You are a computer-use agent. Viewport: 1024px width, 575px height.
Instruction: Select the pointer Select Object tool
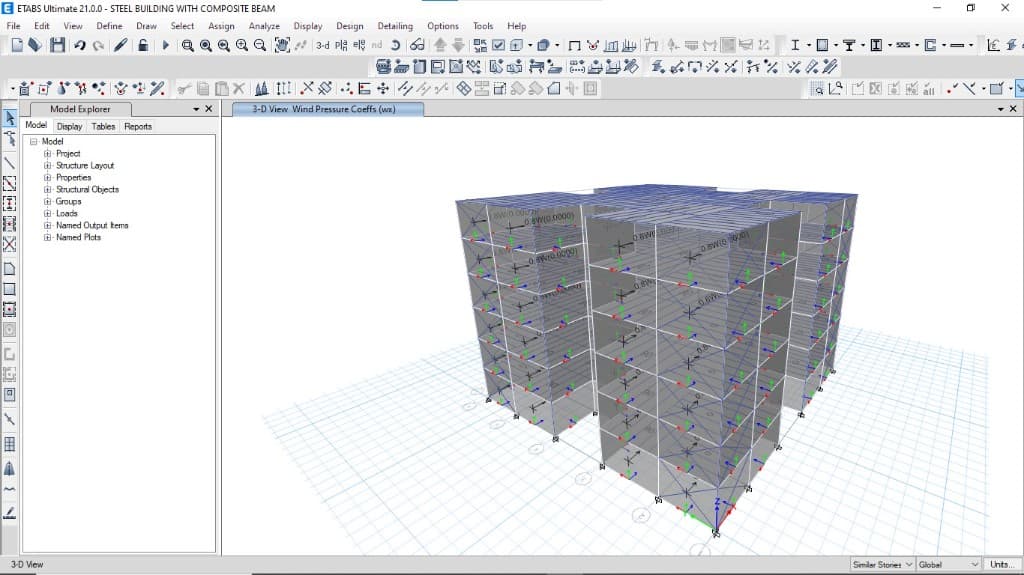[10, 118]
